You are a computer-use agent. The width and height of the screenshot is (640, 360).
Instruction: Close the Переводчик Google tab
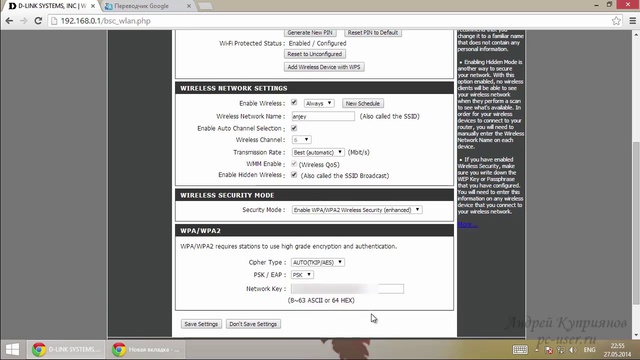tap(189, 6)
